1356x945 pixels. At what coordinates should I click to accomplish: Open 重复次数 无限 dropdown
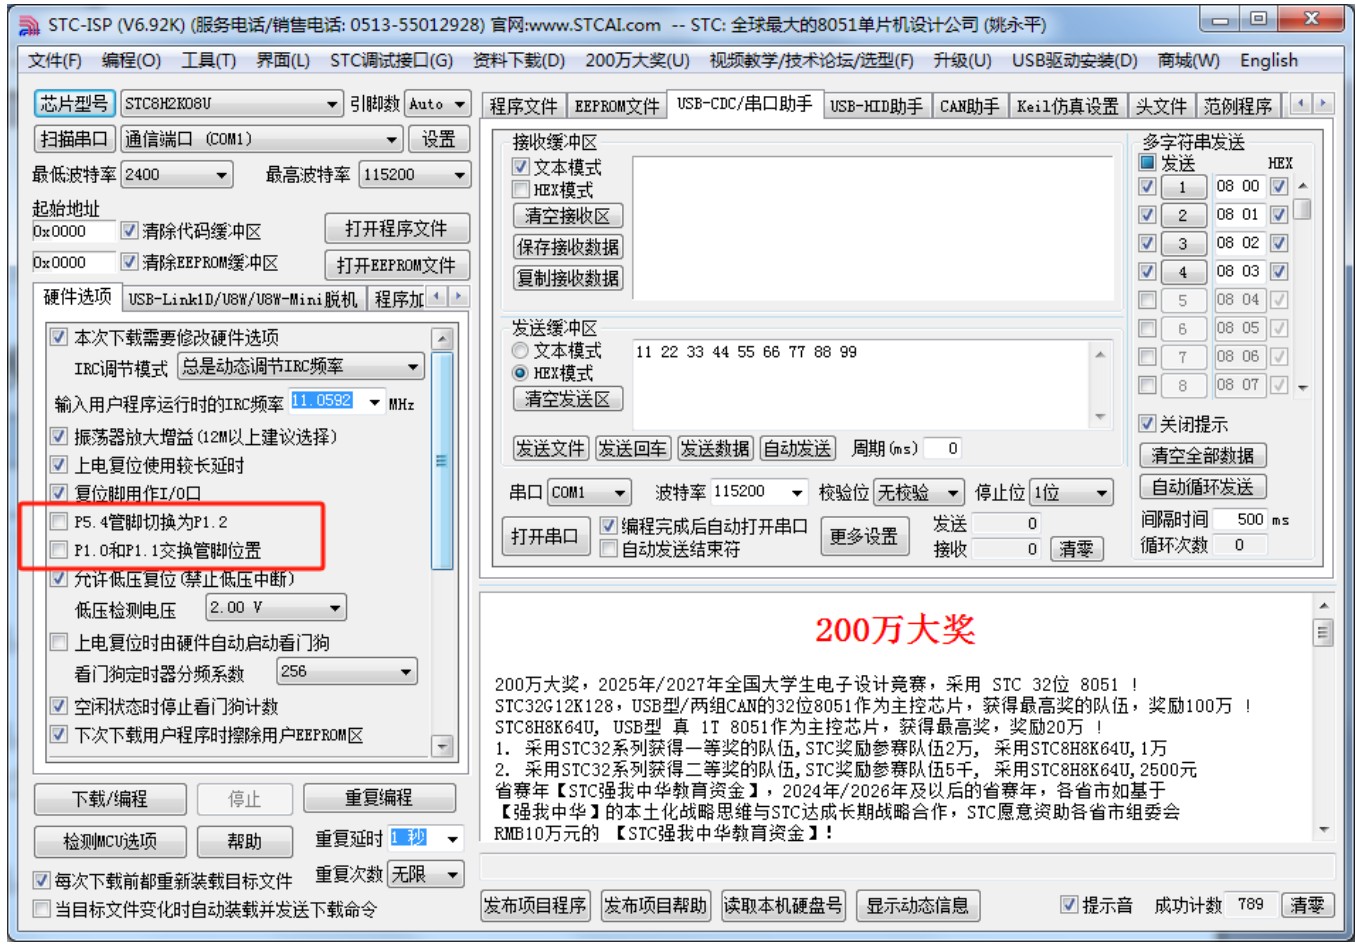point(453,874)
